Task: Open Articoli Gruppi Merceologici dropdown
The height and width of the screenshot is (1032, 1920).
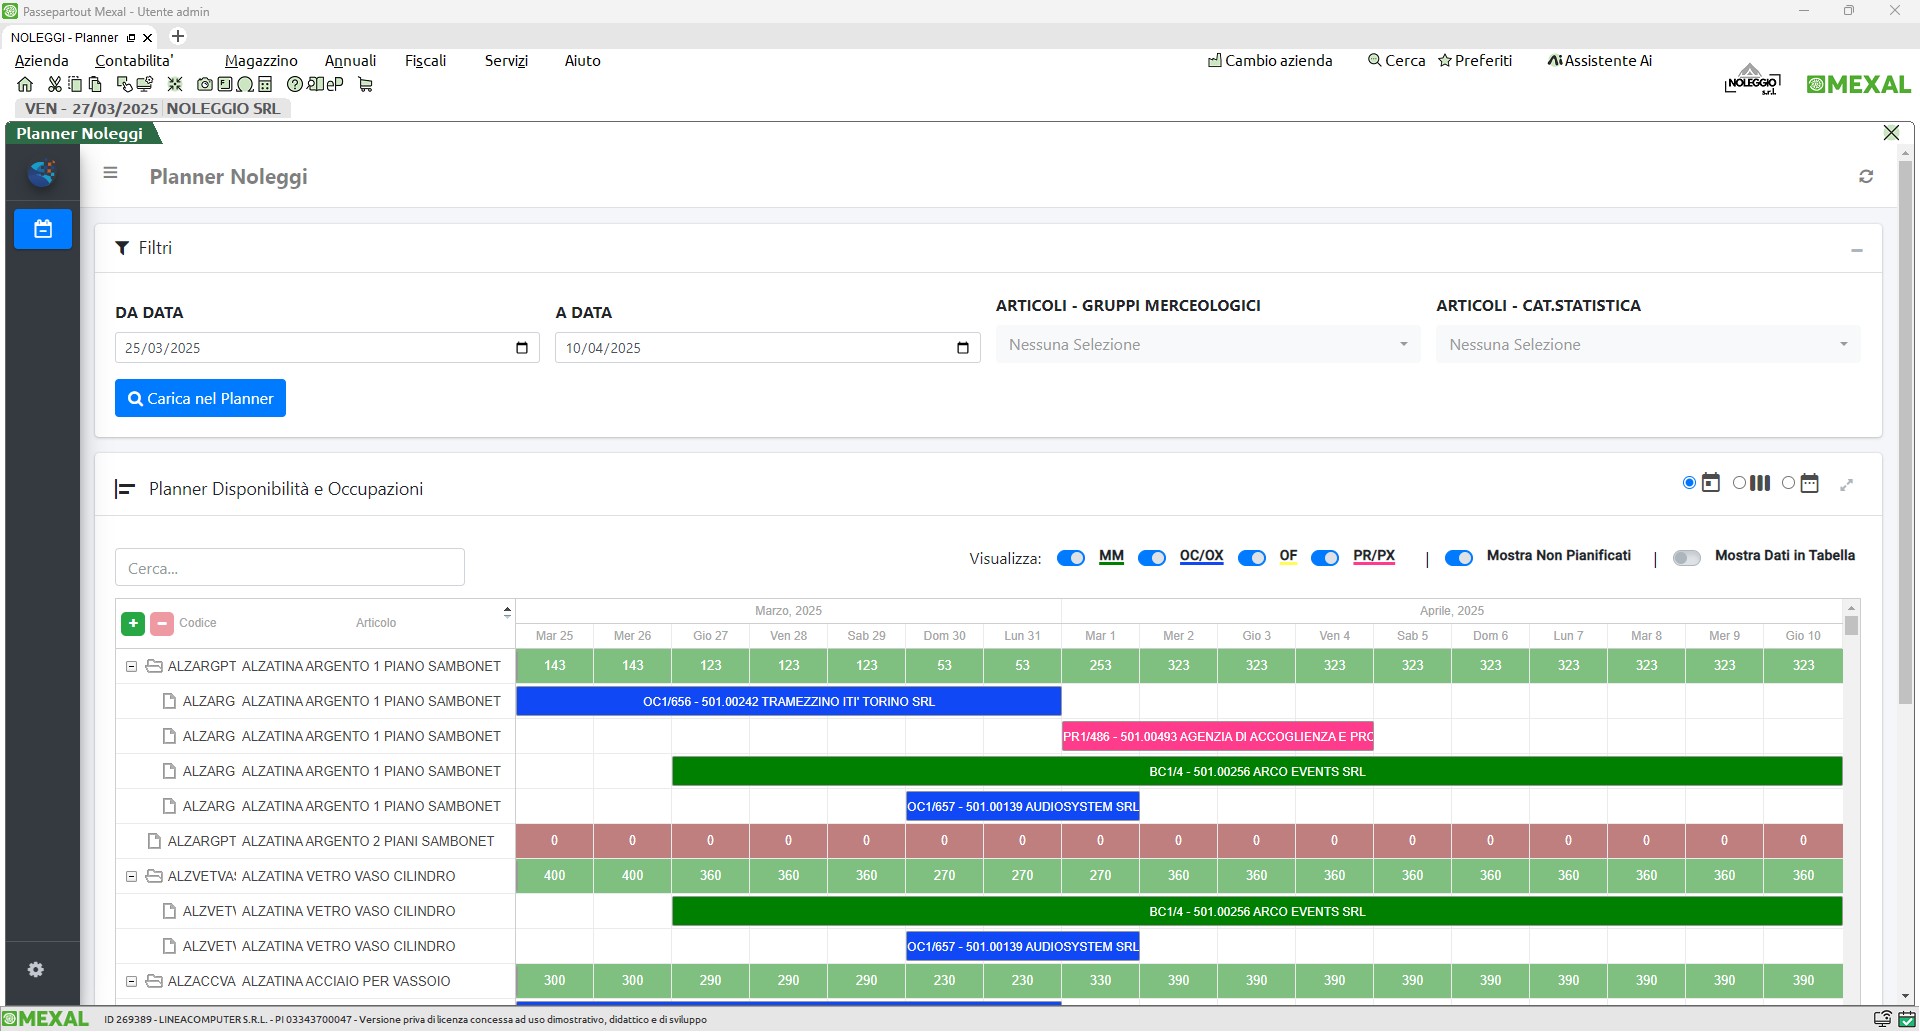Action: point(1207,345)
